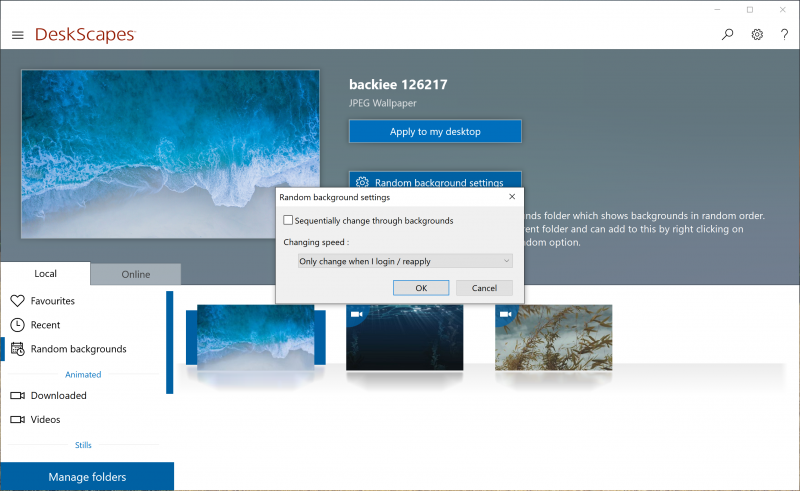Click Apply to my desktop button
The image size is (800, 491).
pos(435,131)
